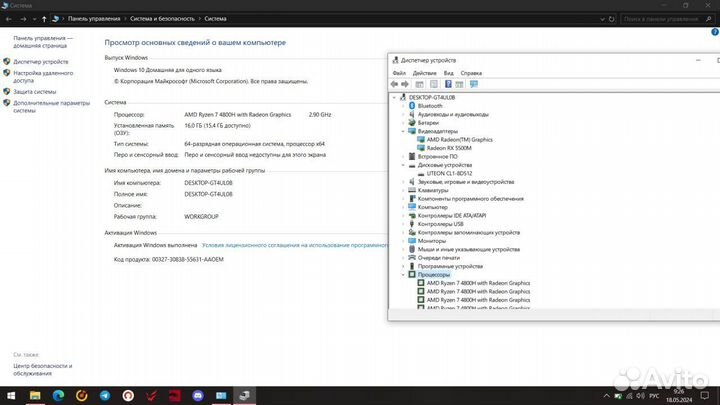Screen dimensions: 720x405
Task: Click the Forward arrow in Device Manager toolbar
Action: (x=405, y=84)
